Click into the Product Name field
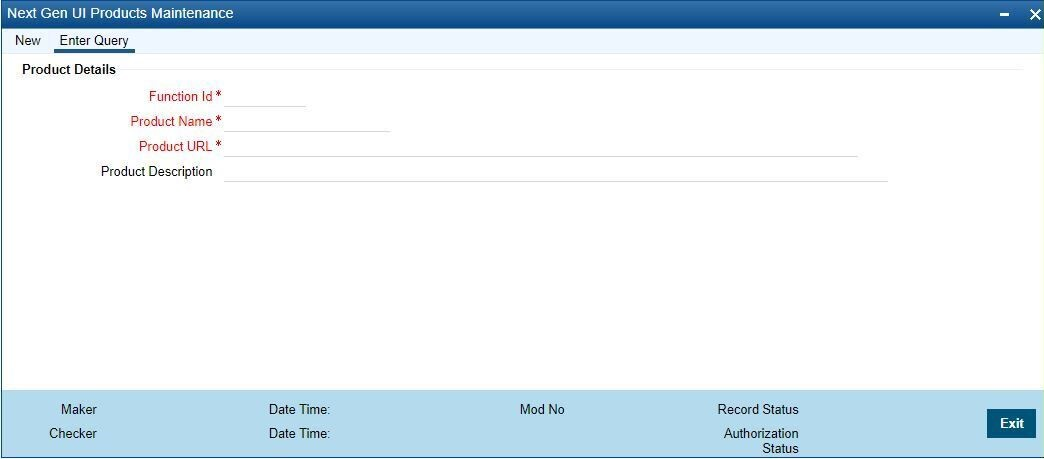The height and width of the screenshot is (459, 1045). coord(307,122)
